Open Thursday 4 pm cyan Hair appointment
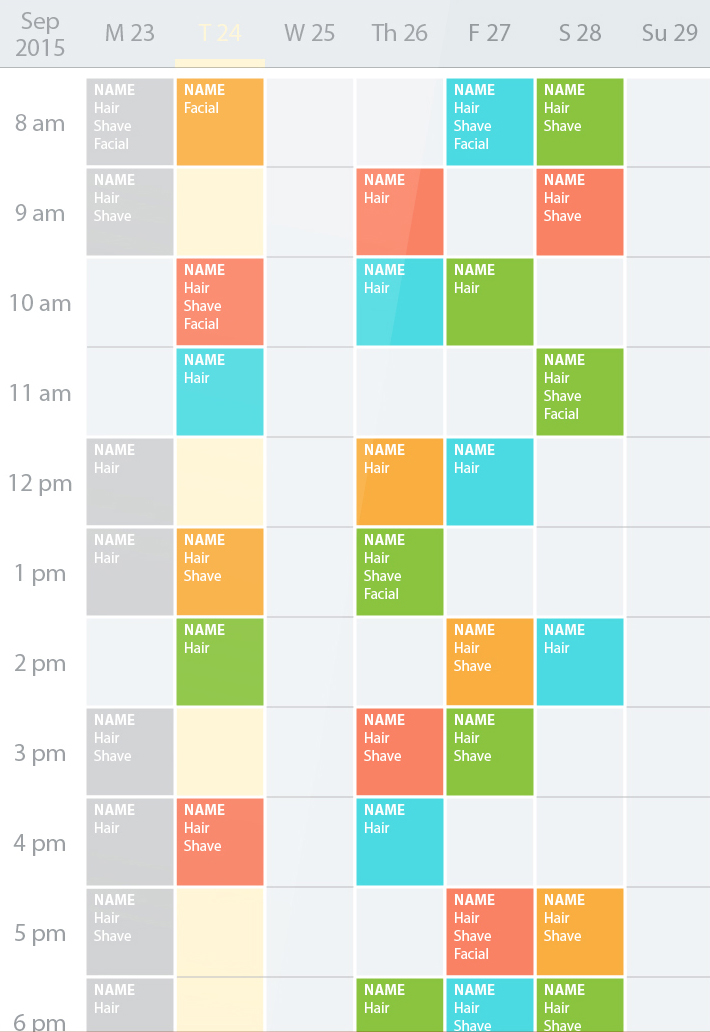The width and height of the screenshot is (710, 1032). tap(399, 842)
